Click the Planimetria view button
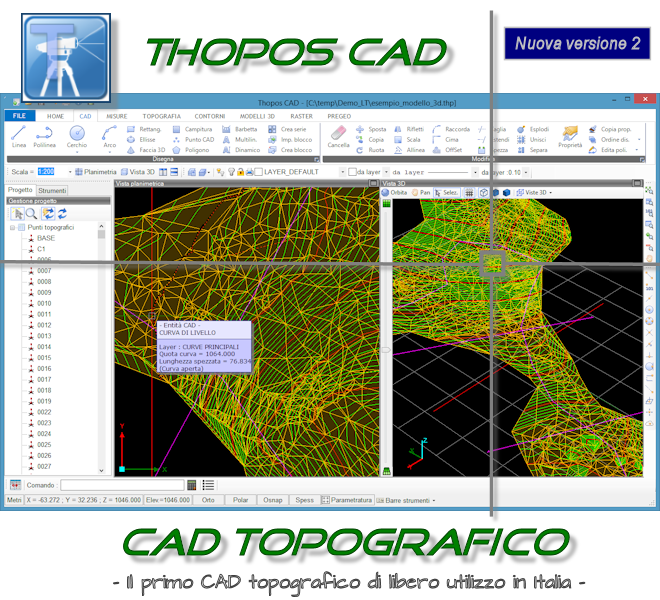This screenshot has width=660, height=600. point(96,172)
